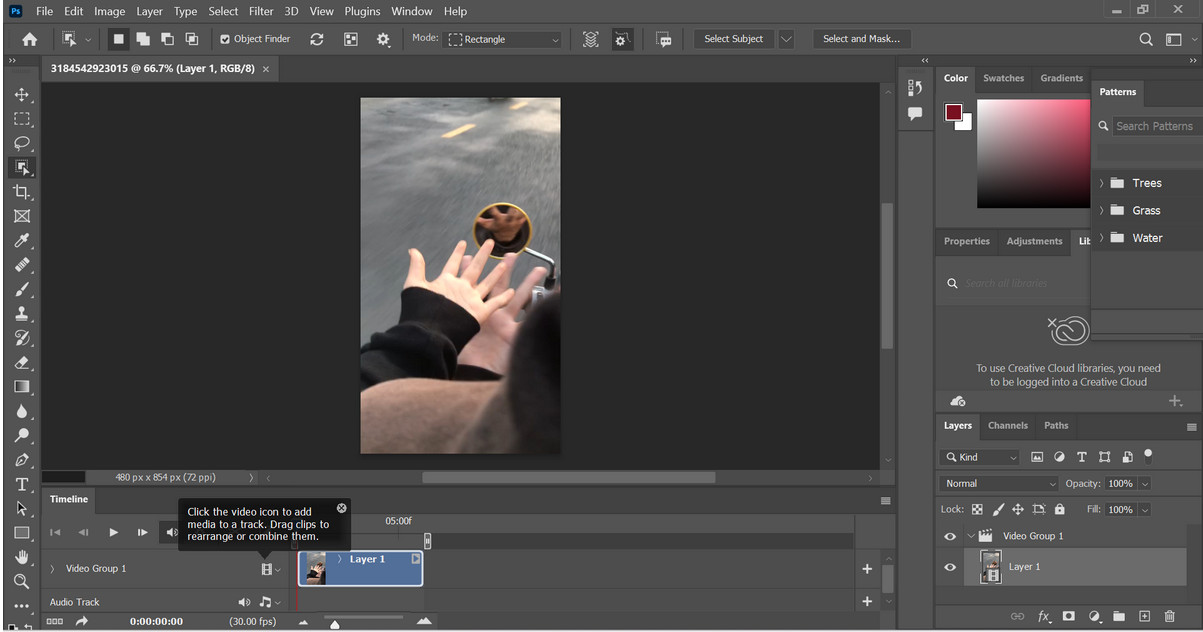Switch to the Swatches tab
The width and height of the screenshot is (1203, 632).
1003,78
